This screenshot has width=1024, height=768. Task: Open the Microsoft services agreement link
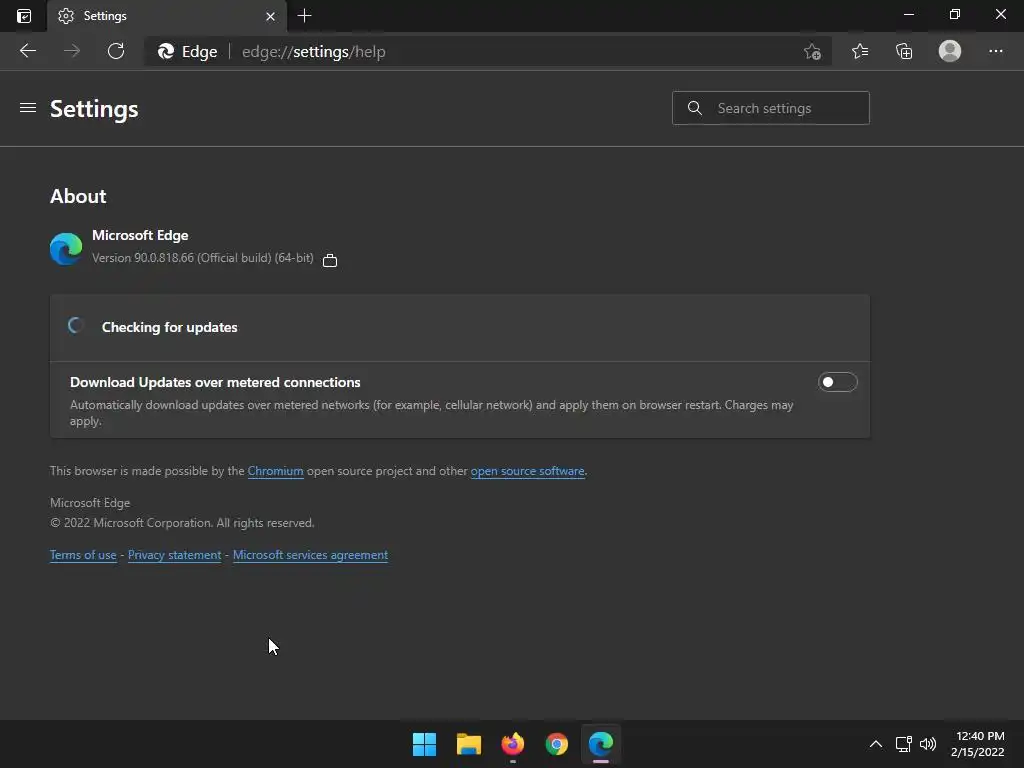310,555
